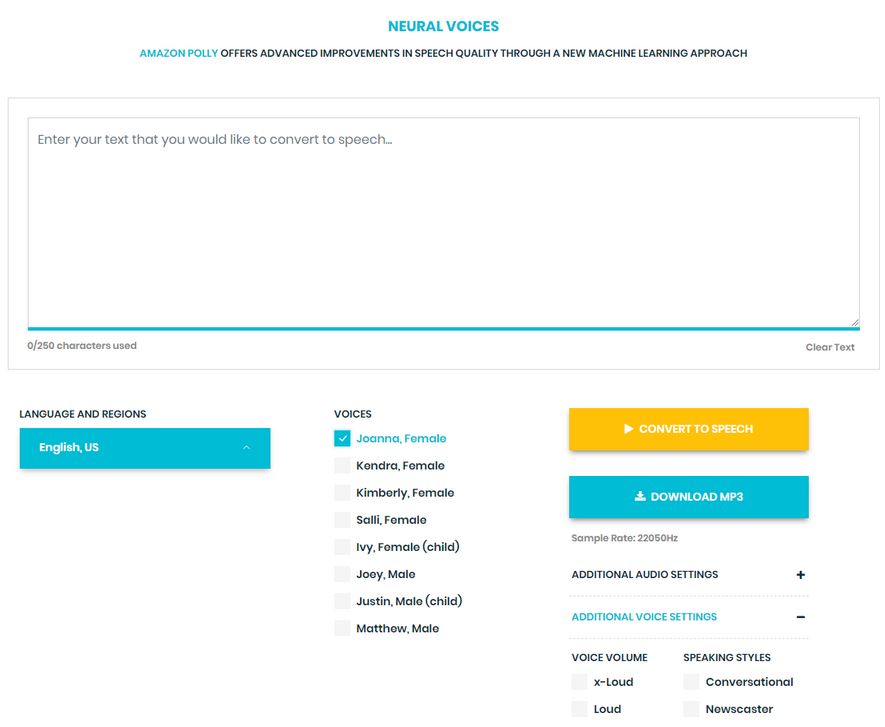
Task: Click the Clear Text link
Action: tap(830, 347)
